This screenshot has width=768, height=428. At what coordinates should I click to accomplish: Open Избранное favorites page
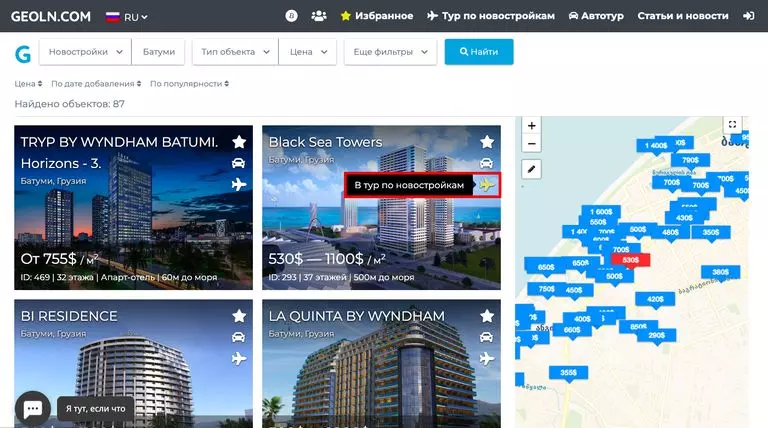point(377,16)
